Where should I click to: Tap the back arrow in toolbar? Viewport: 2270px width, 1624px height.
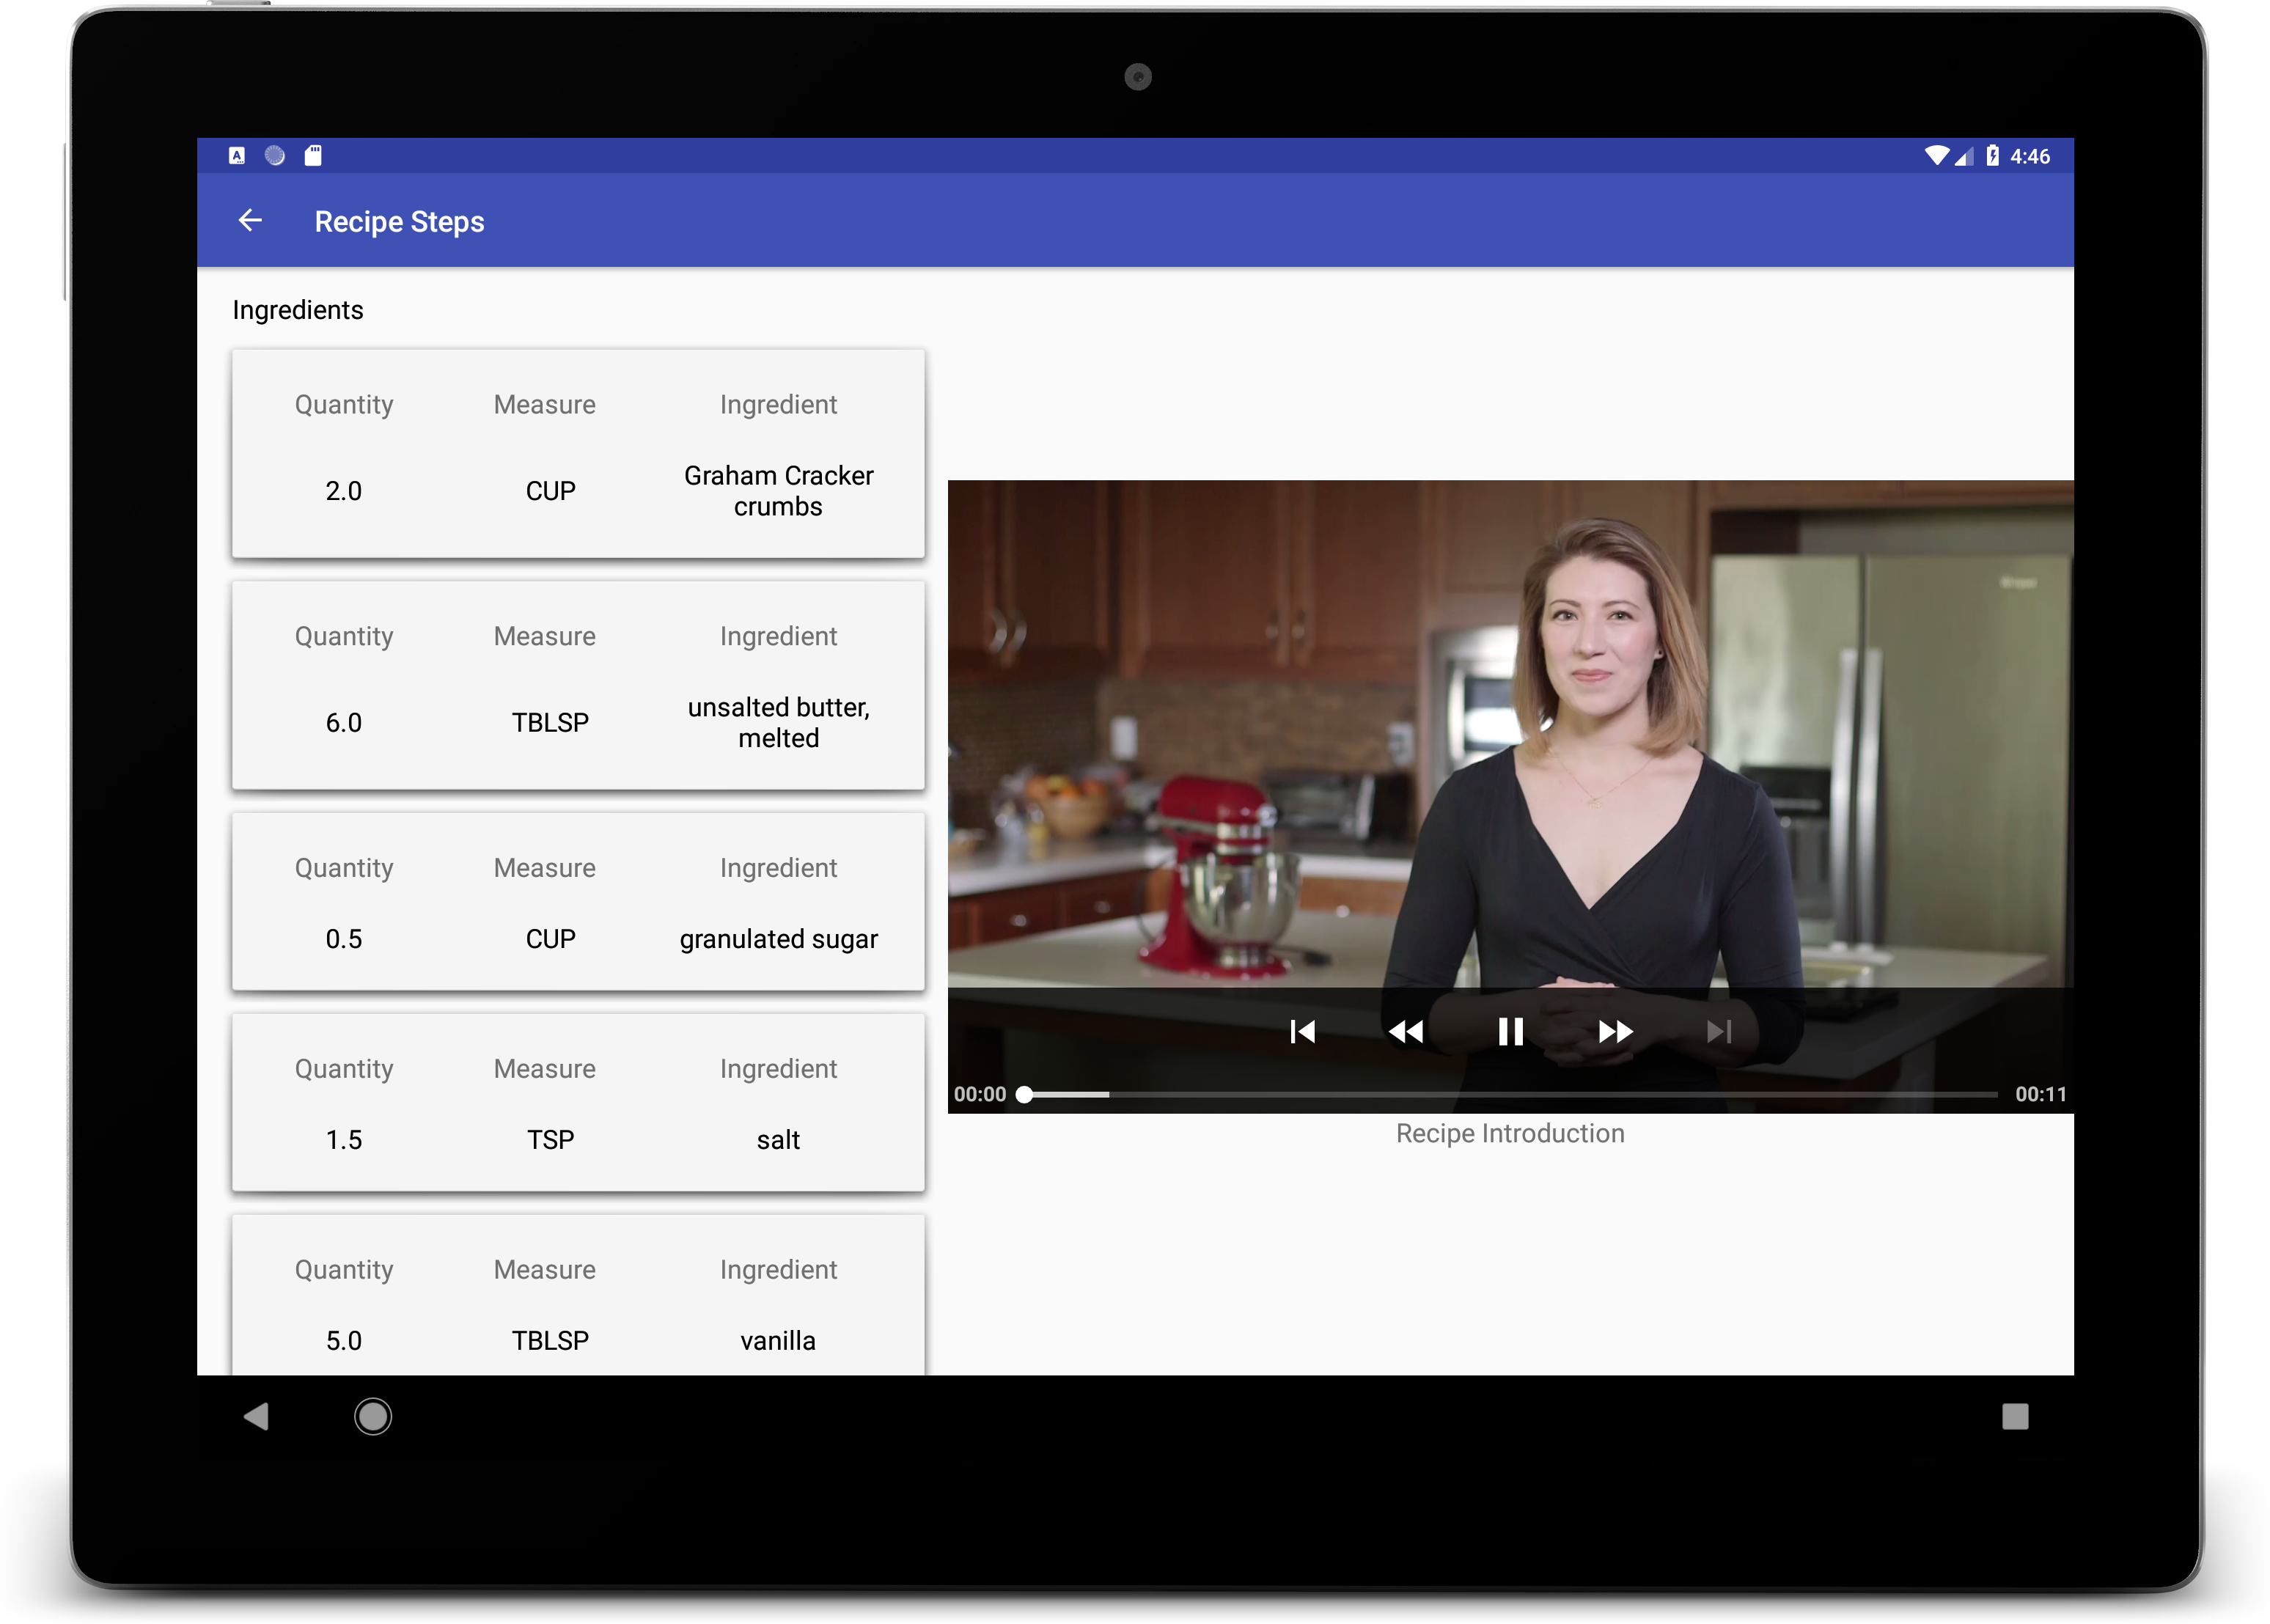click(250, 221)
